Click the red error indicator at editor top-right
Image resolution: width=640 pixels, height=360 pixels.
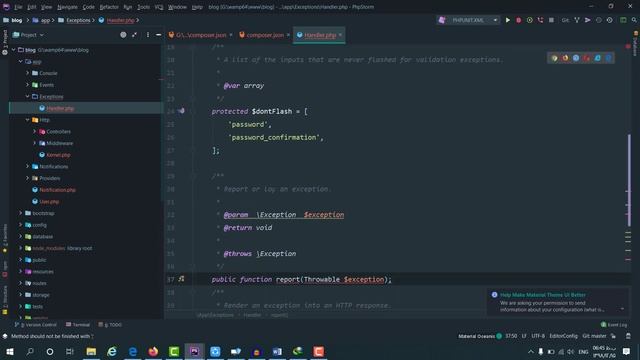click(x=628, y=47)
